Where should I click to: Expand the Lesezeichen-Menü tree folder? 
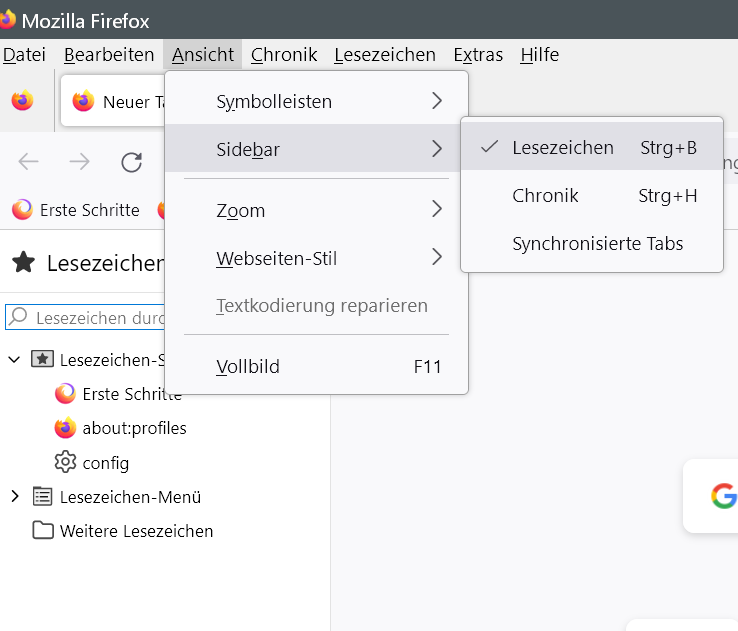[x=15, y=496]
